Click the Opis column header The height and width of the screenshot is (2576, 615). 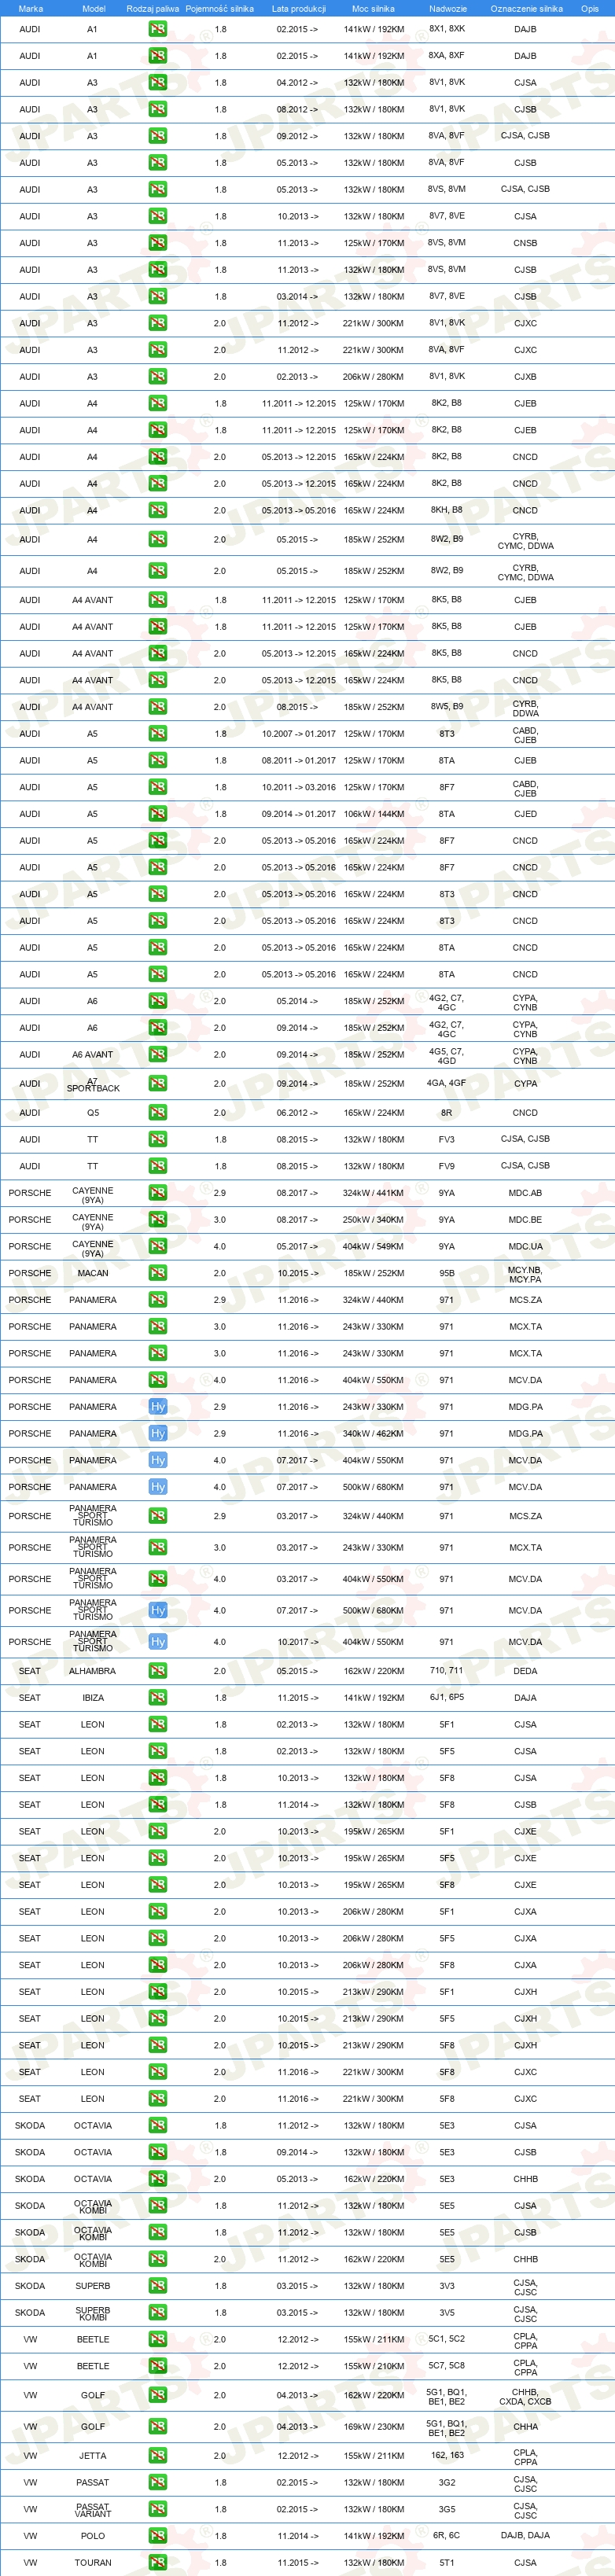point(590,8)
